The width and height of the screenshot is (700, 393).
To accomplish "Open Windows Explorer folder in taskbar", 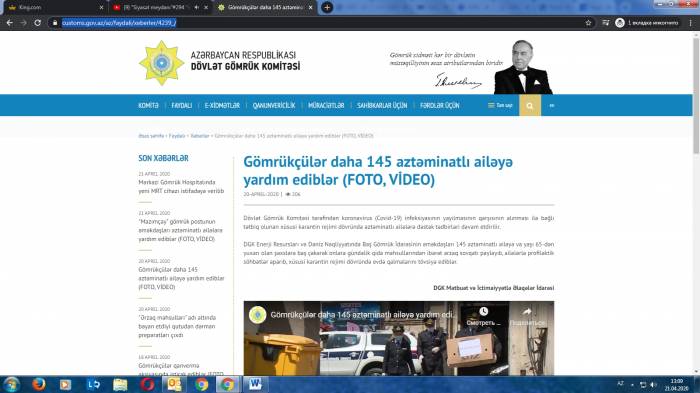I will click(x=120, y=385).
